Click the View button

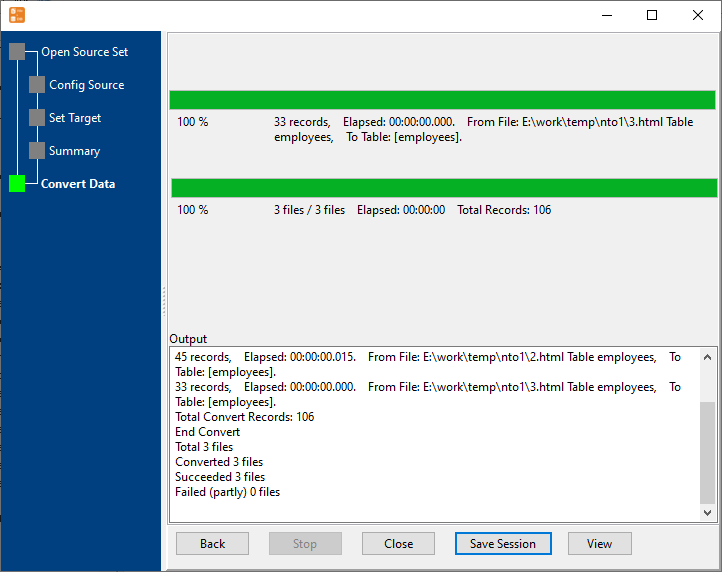click(599, 544)
